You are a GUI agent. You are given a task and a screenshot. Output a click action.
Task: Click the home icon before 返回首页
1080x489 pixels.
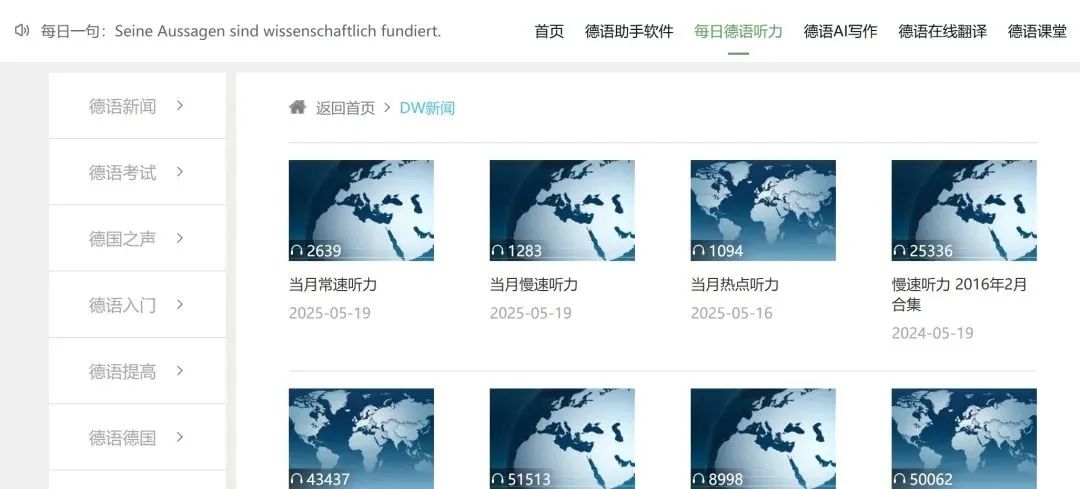298,107
